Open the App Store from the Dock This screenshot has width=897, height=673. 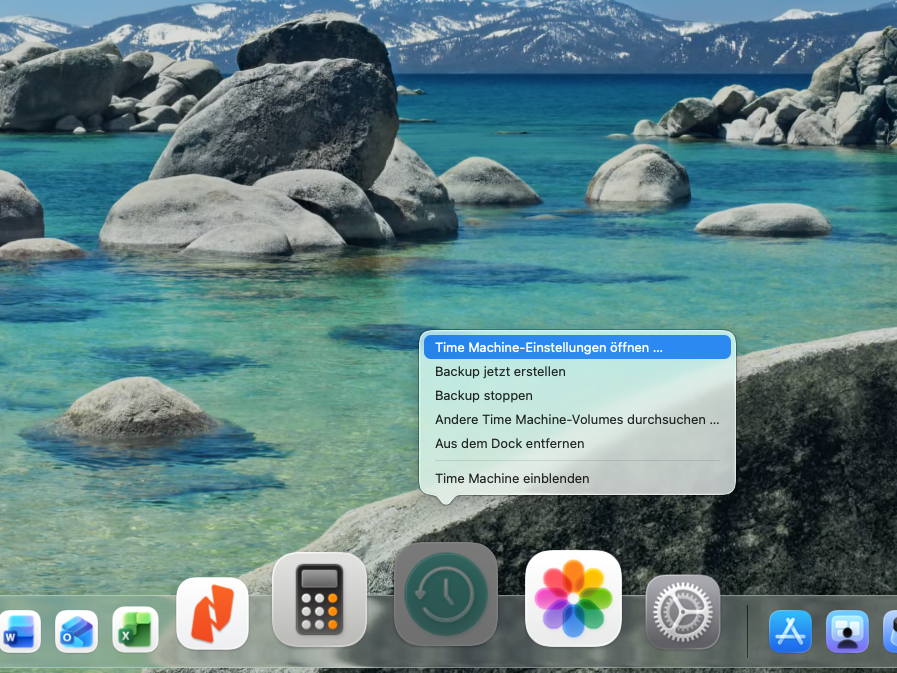(790, 631)
